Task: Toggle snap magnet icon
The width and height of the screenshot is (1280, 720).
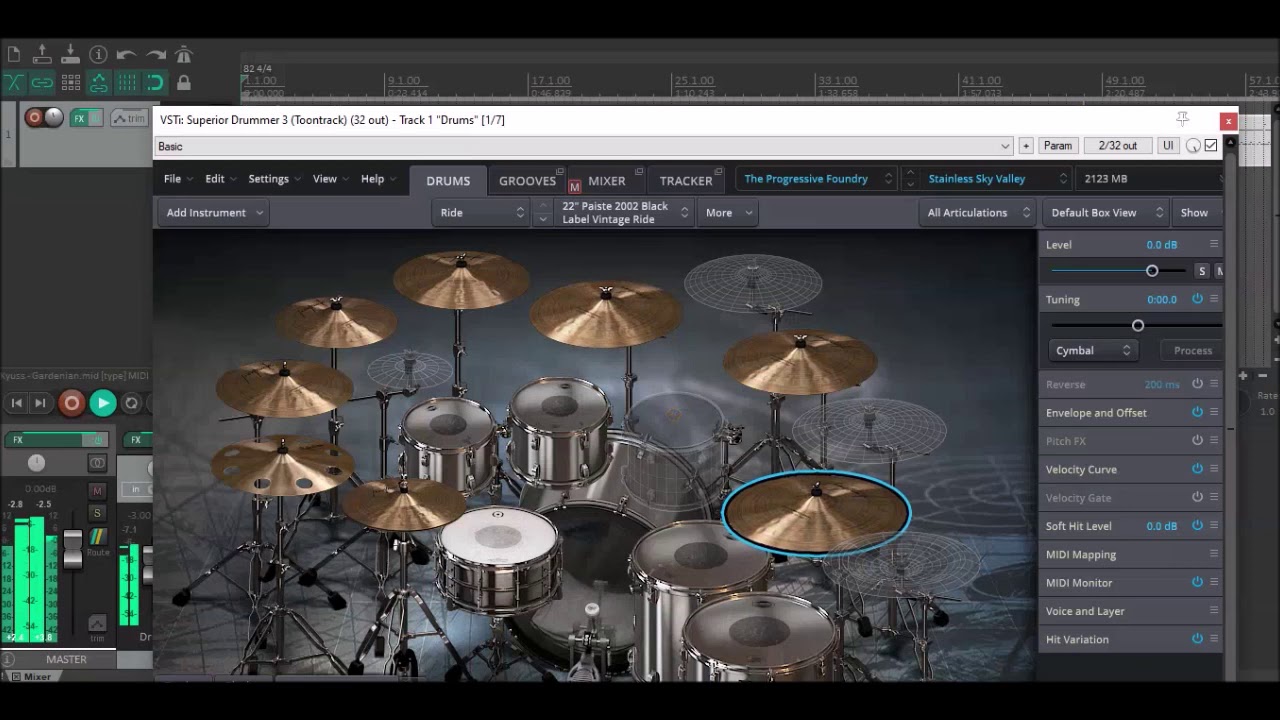Action: [155, 82]
